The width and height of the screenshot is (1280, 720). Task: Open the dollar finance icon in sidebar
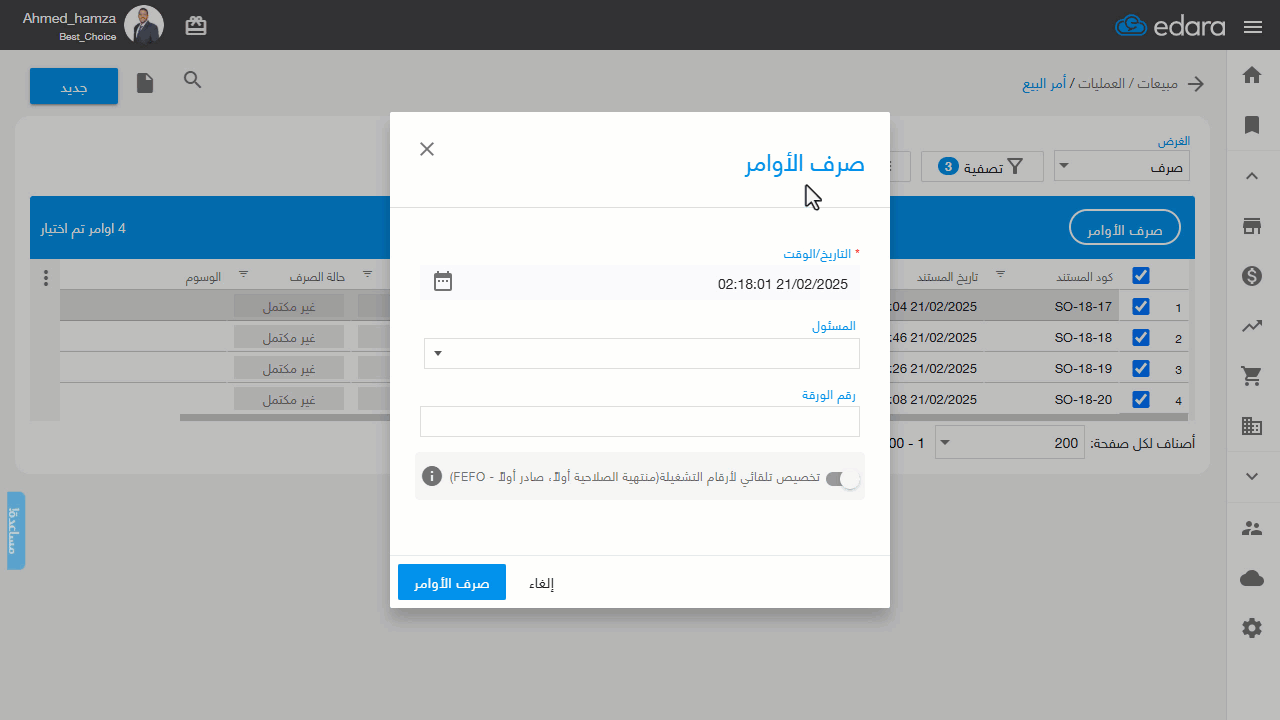tap(1251, 276)
